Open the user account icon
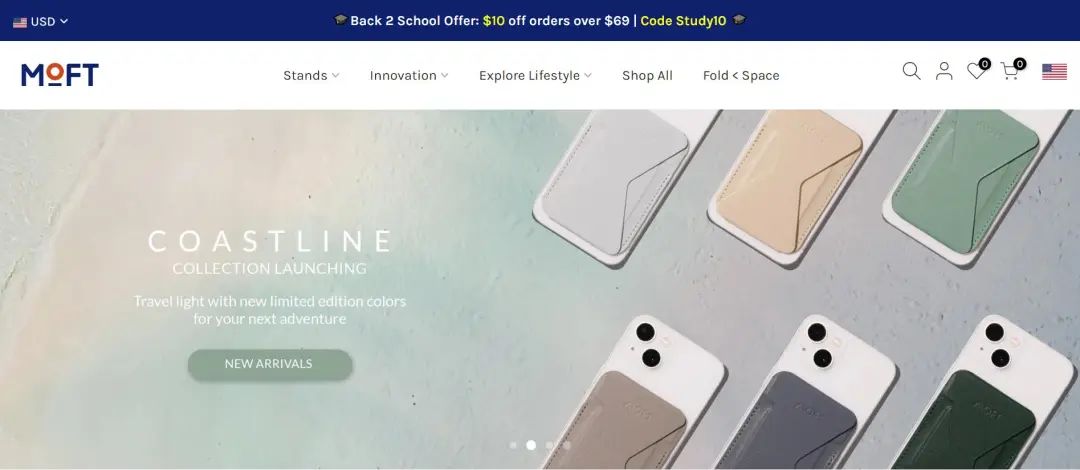The height and width of the screenshot is (470, 1080). 944,71
